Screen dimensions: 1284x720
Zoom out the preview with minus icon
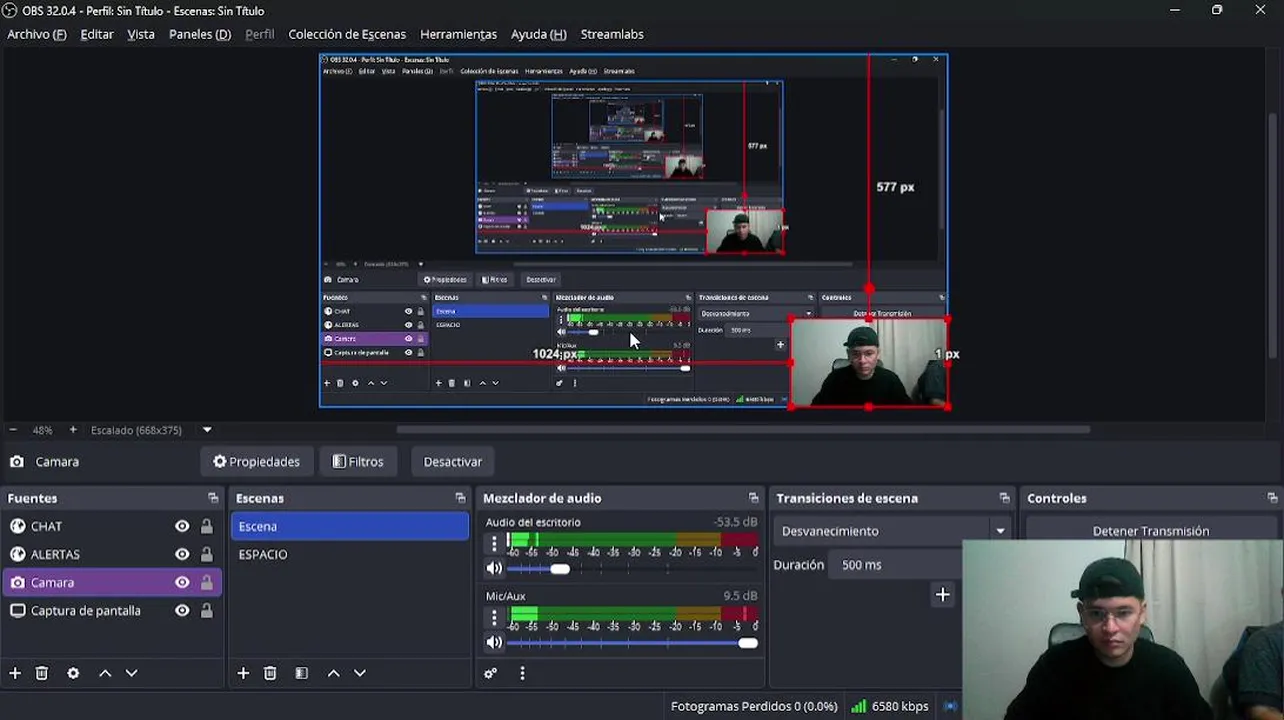pos(13,430)
